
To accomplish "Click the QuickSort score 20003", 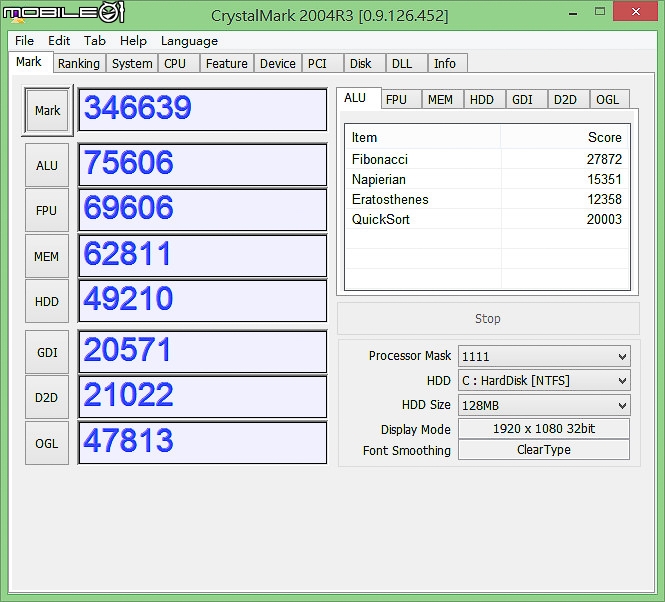I will tap(604, 219).
